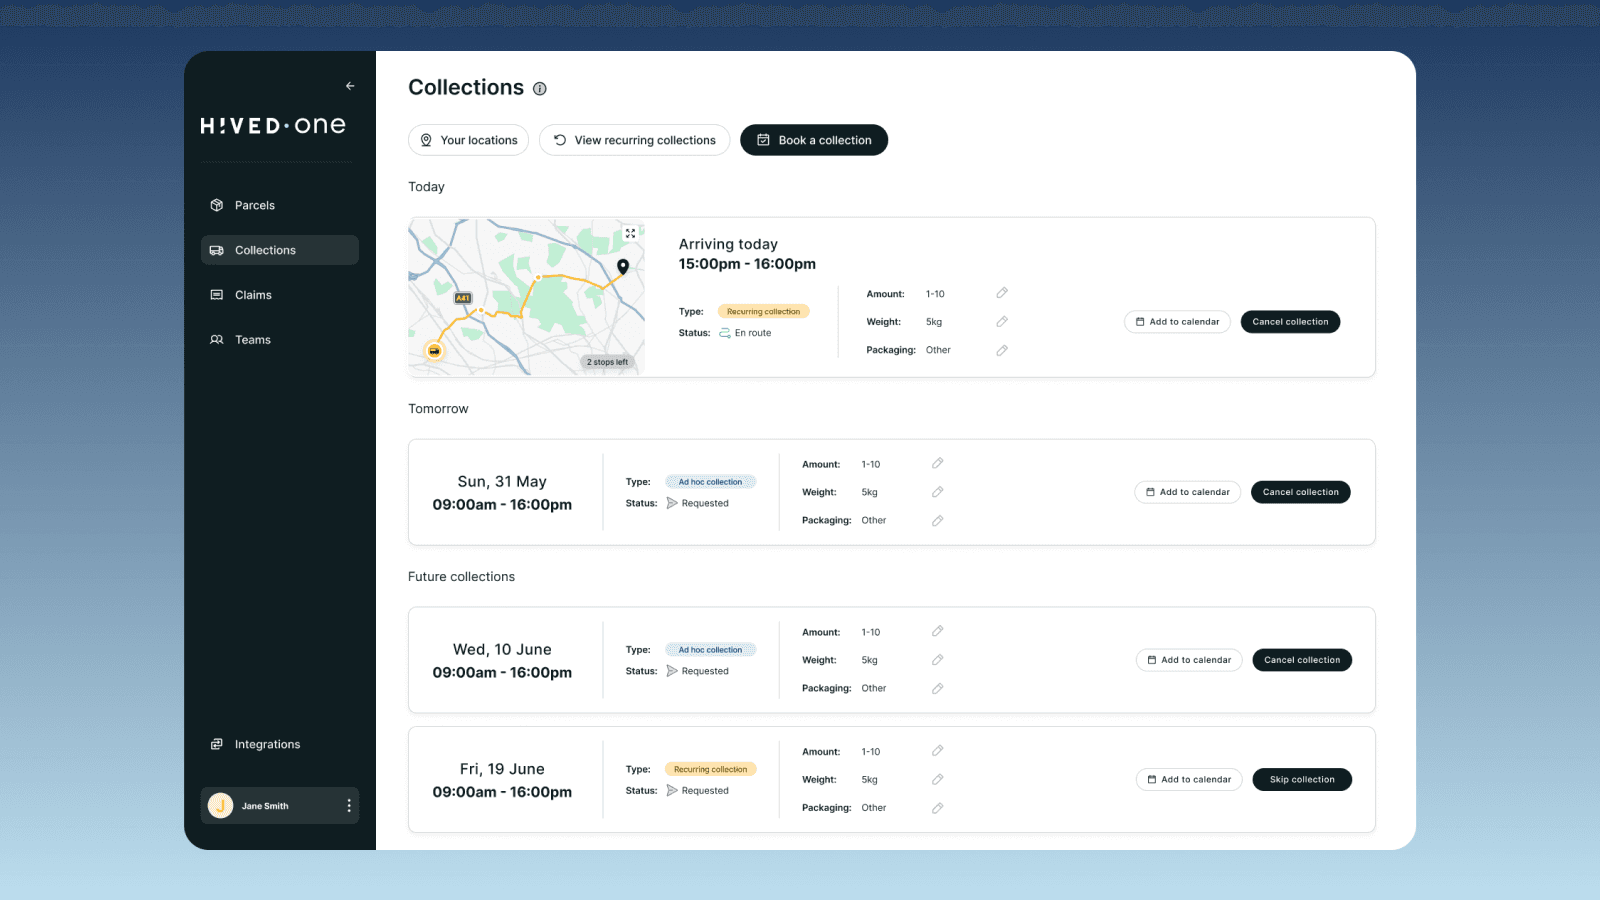Navigate to the Teams section
Image resolution: width=1600 pixels, height=900 pixels.
click(252, 339)
